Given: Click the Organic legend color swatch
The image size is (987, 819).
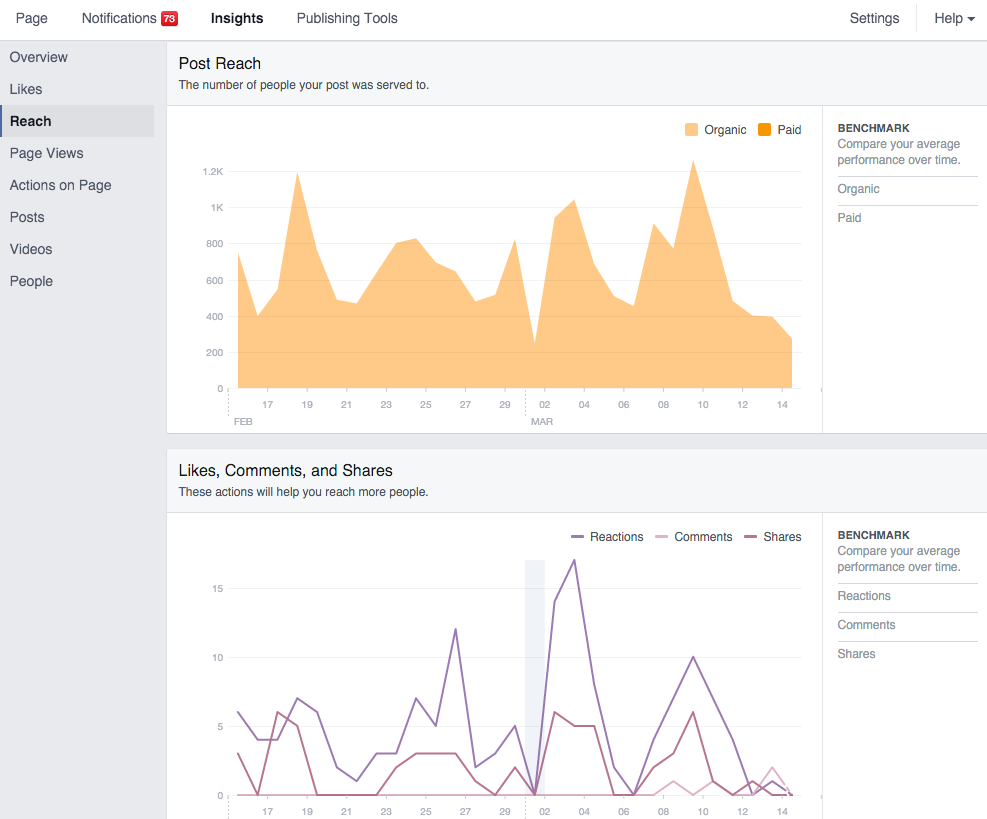Looking at the screenshot, I should click(x=691, y=130).
